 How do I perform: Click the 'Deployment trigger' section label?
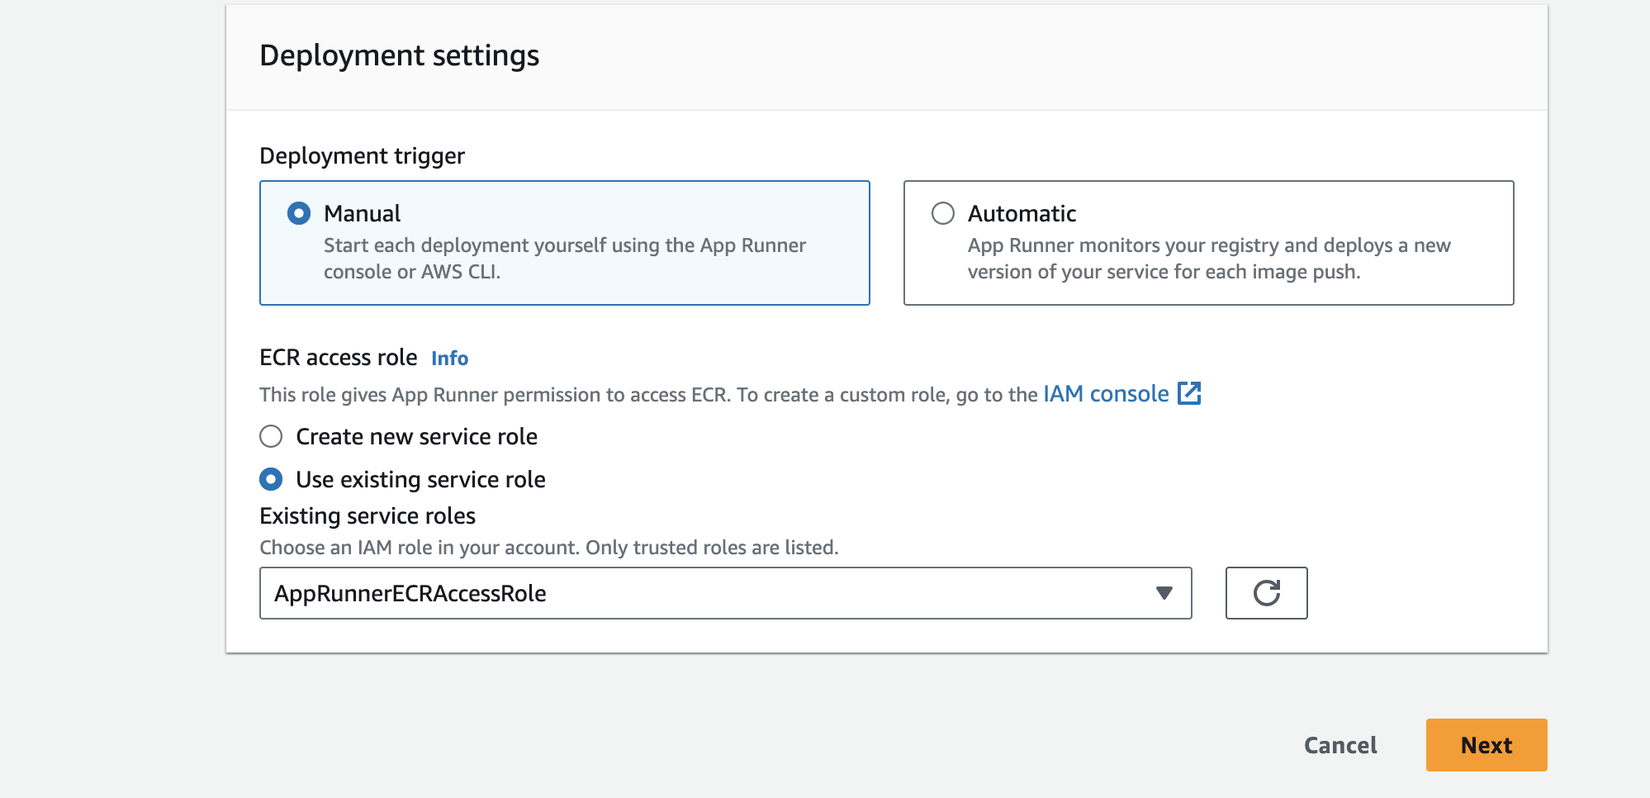click(x=362, y=156)
